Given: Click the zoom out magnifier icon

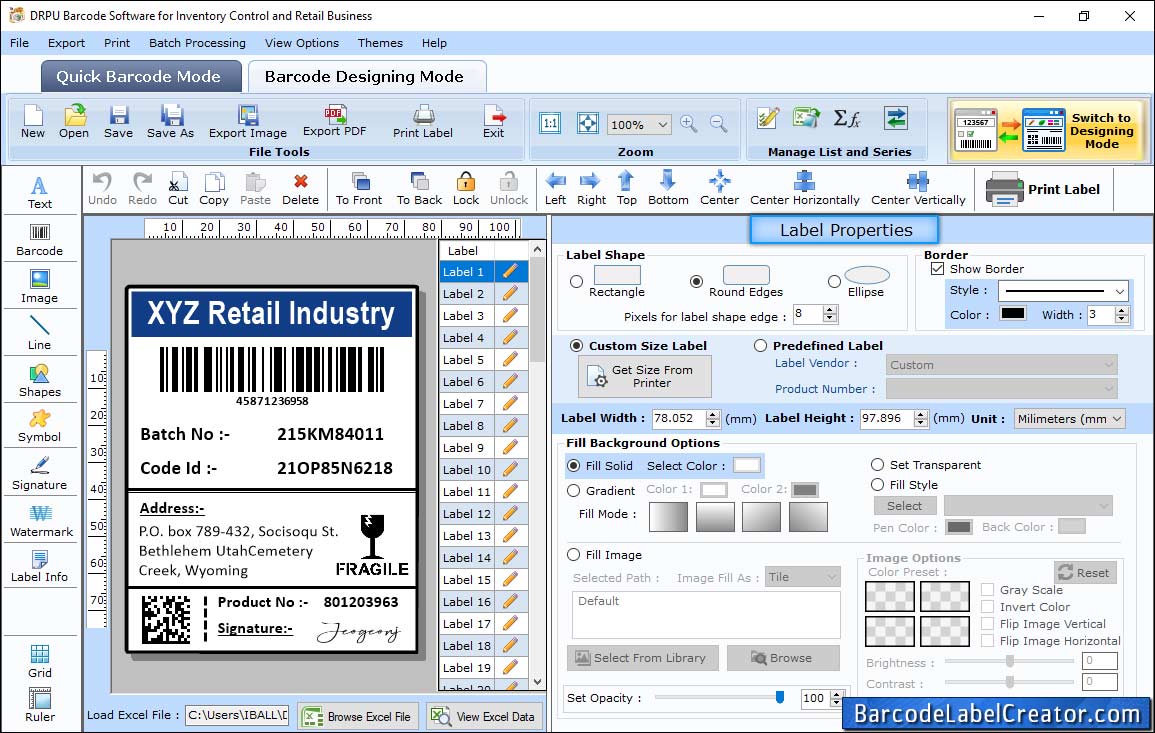Looking at the screenshot, I should coord(718,124).
